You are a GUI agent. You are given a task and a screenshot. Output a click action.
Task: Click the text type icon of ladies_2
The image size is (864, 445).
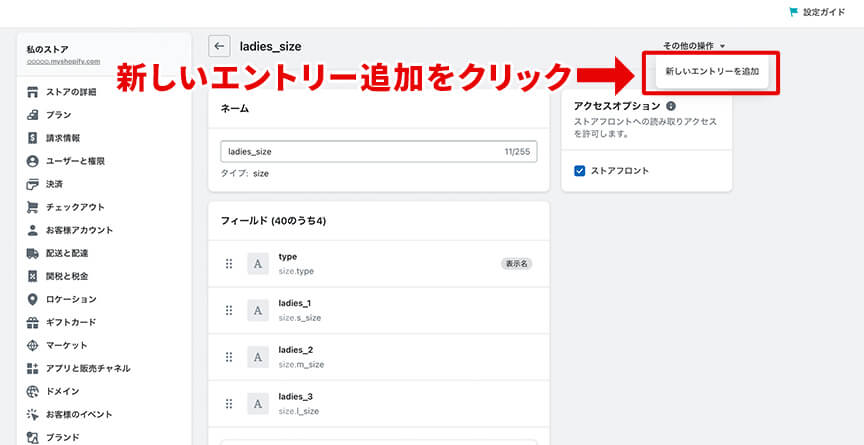coord(258,357)
